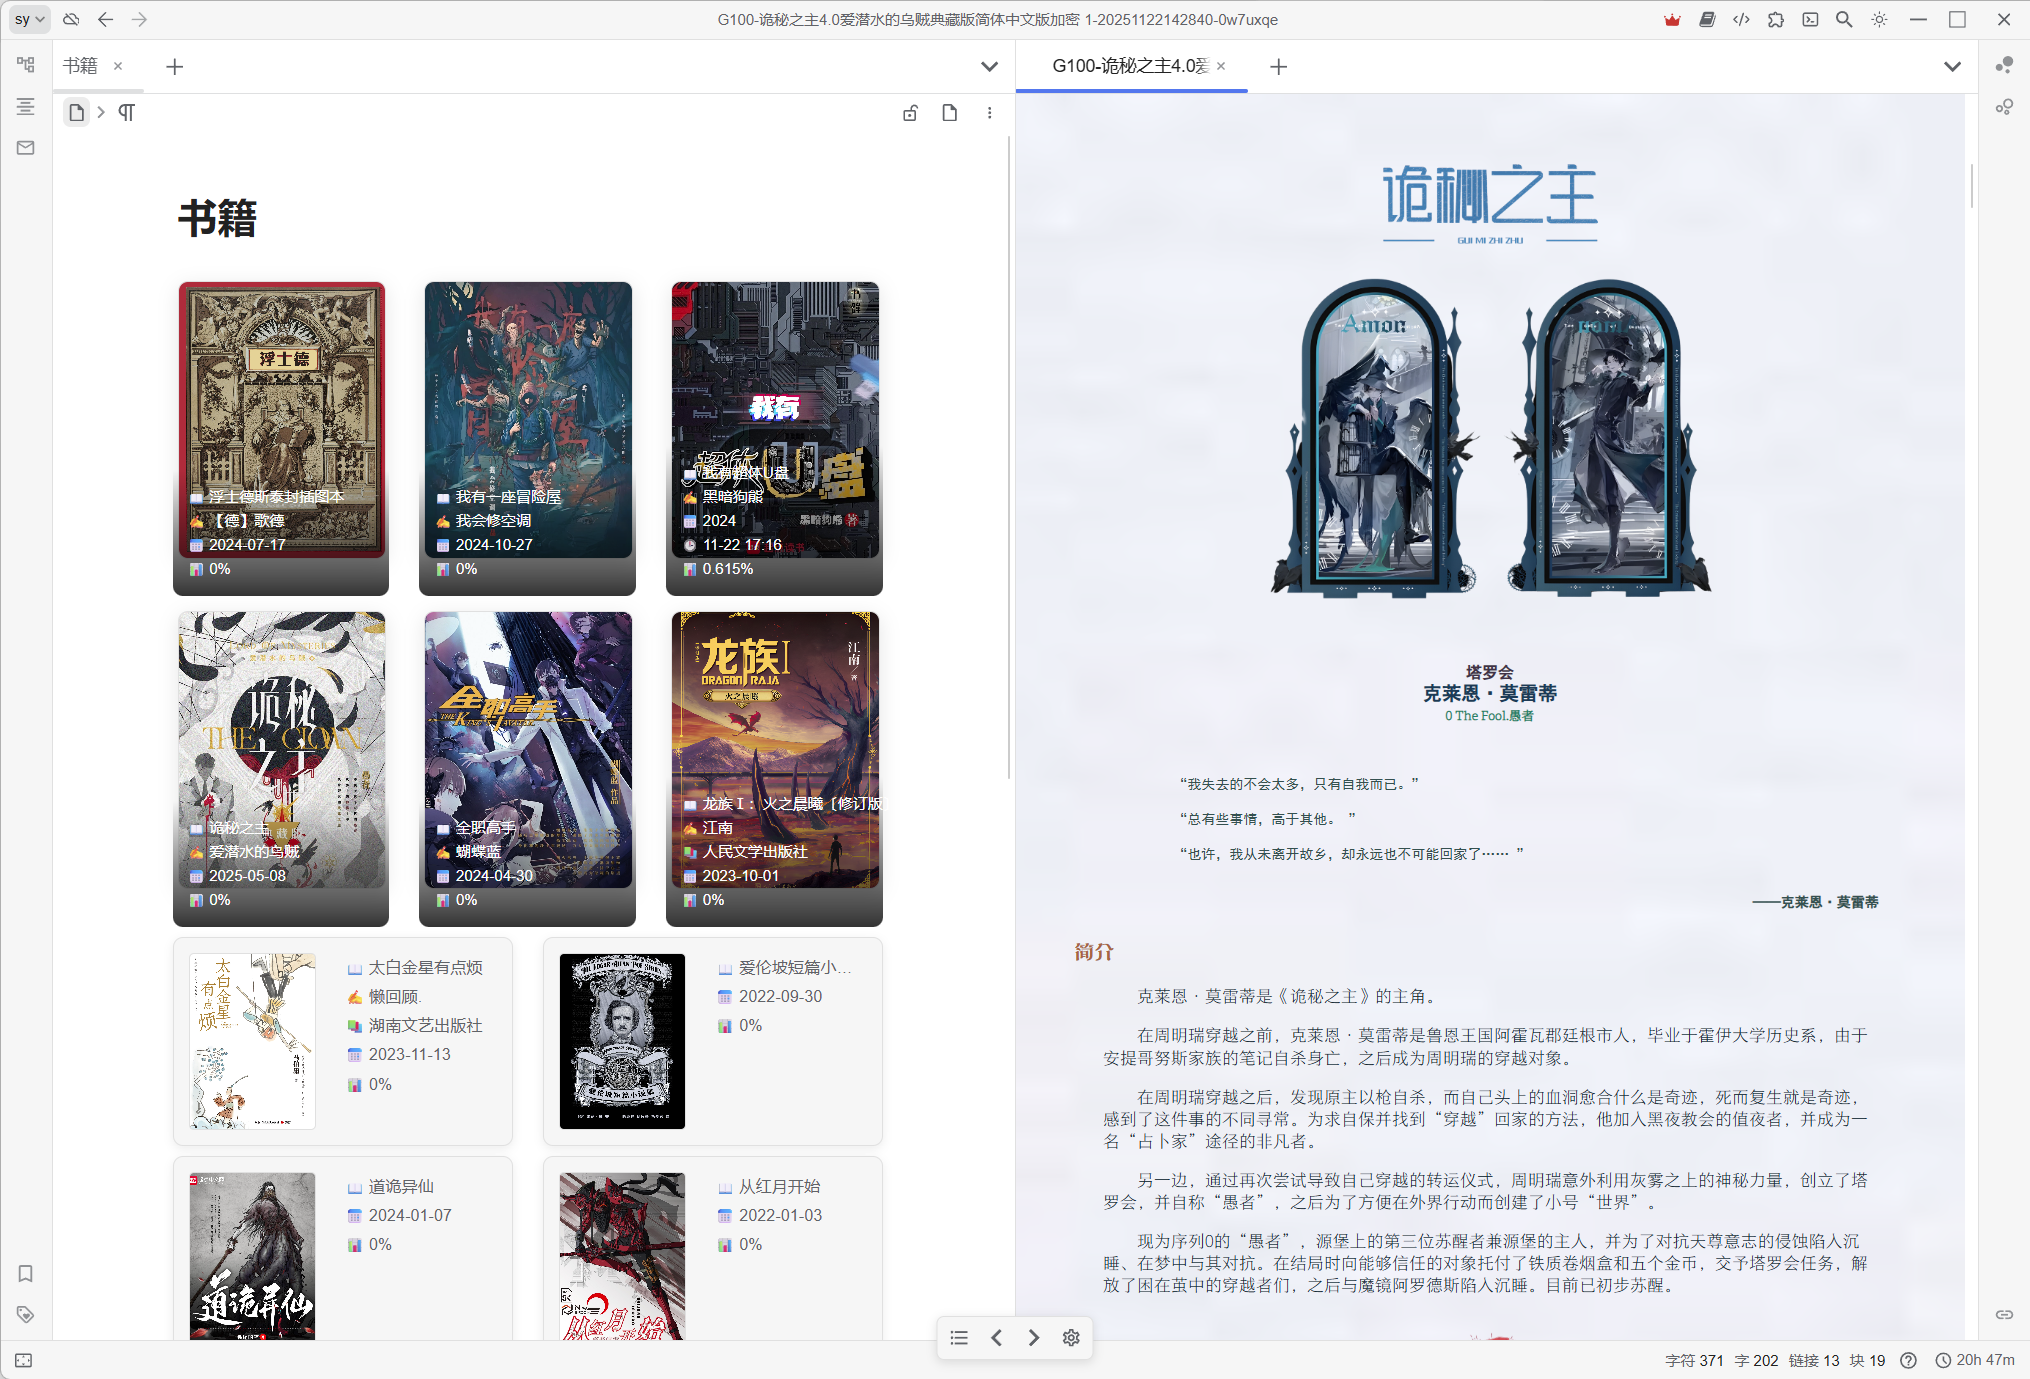The image size is (2030, 1379).
Task: Toggle the document edit lock icon
Action: tap(910, 113)
